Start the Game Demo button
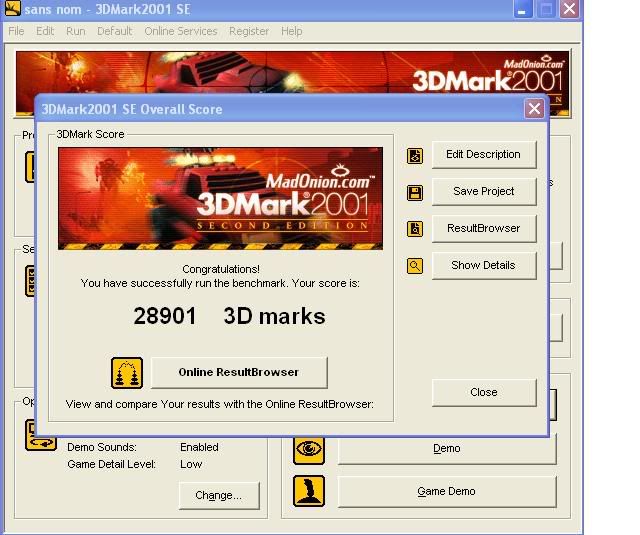Image resolution: width=640 pixels, height=535 pixels. 447,491
